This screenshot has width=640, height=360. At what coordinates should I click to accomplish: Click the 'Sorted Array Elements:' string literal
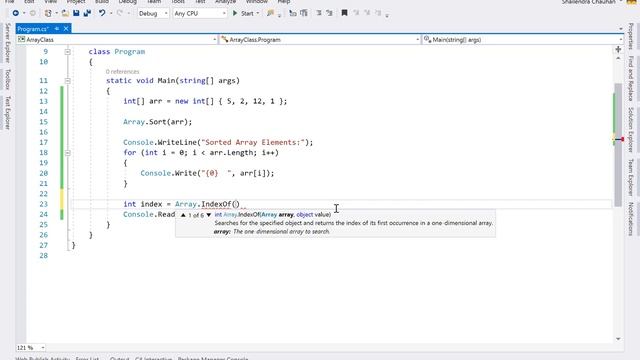pyautogui.click(x=253, y=142)
